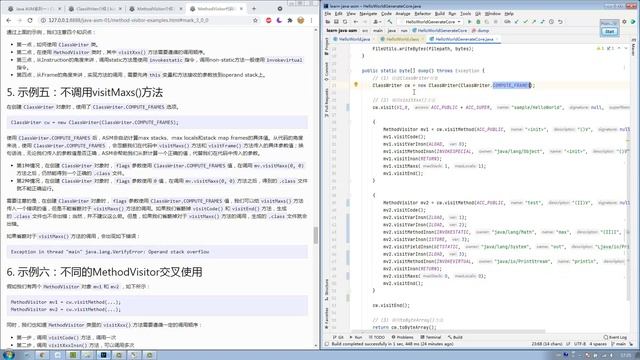Click the Build hammer icon
640x360 pixels.
click(390, 22)
